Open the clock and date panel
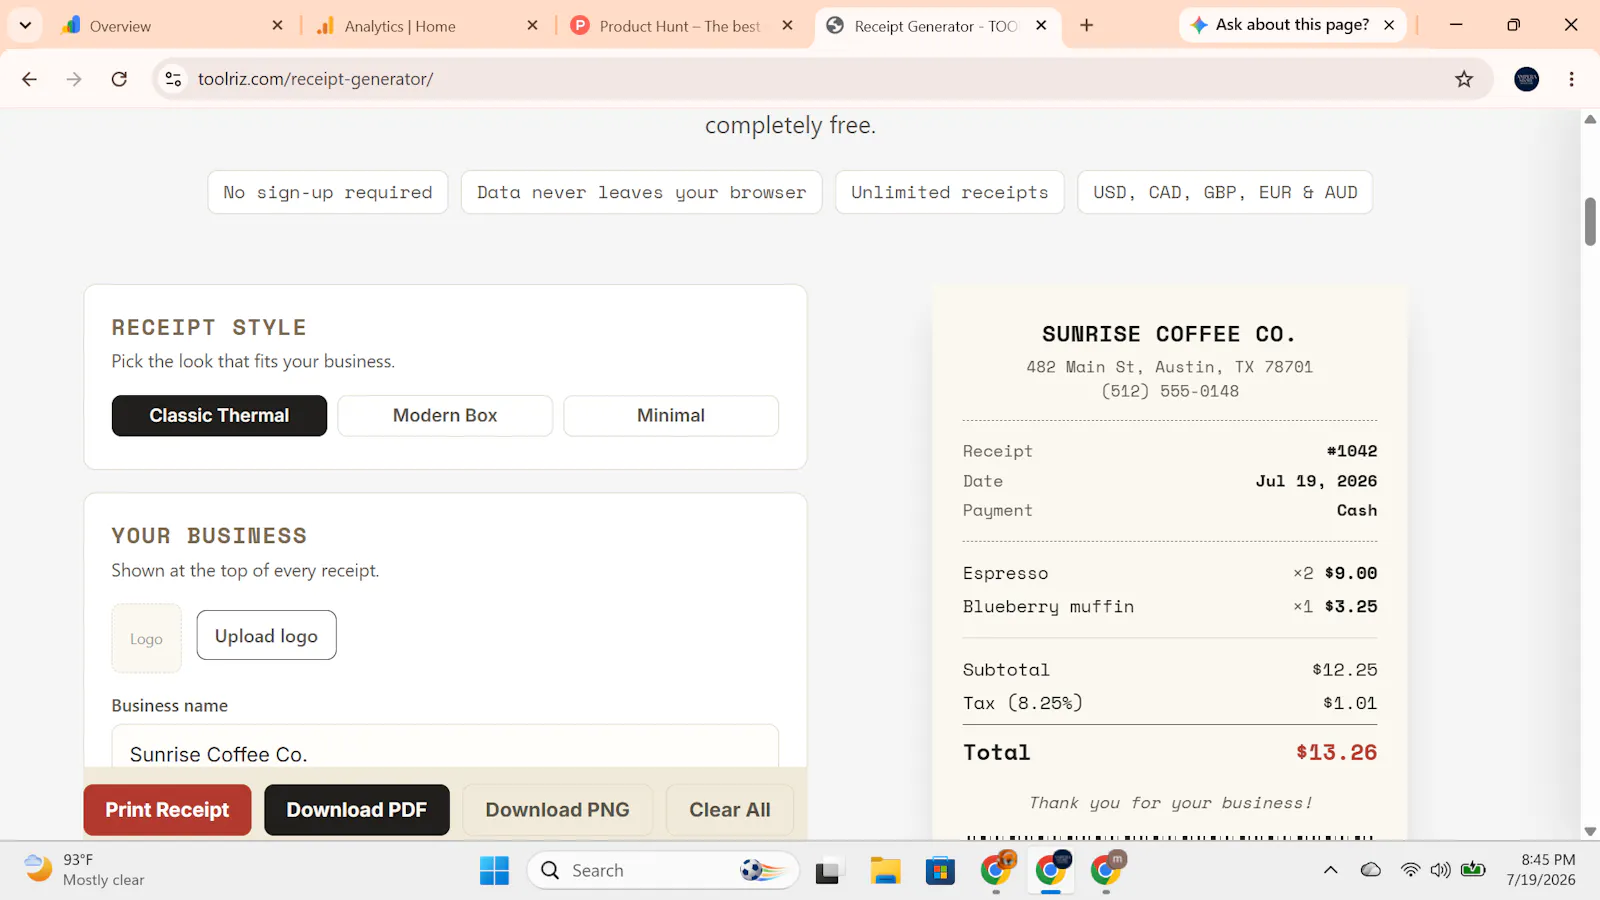 (1541, 870)
